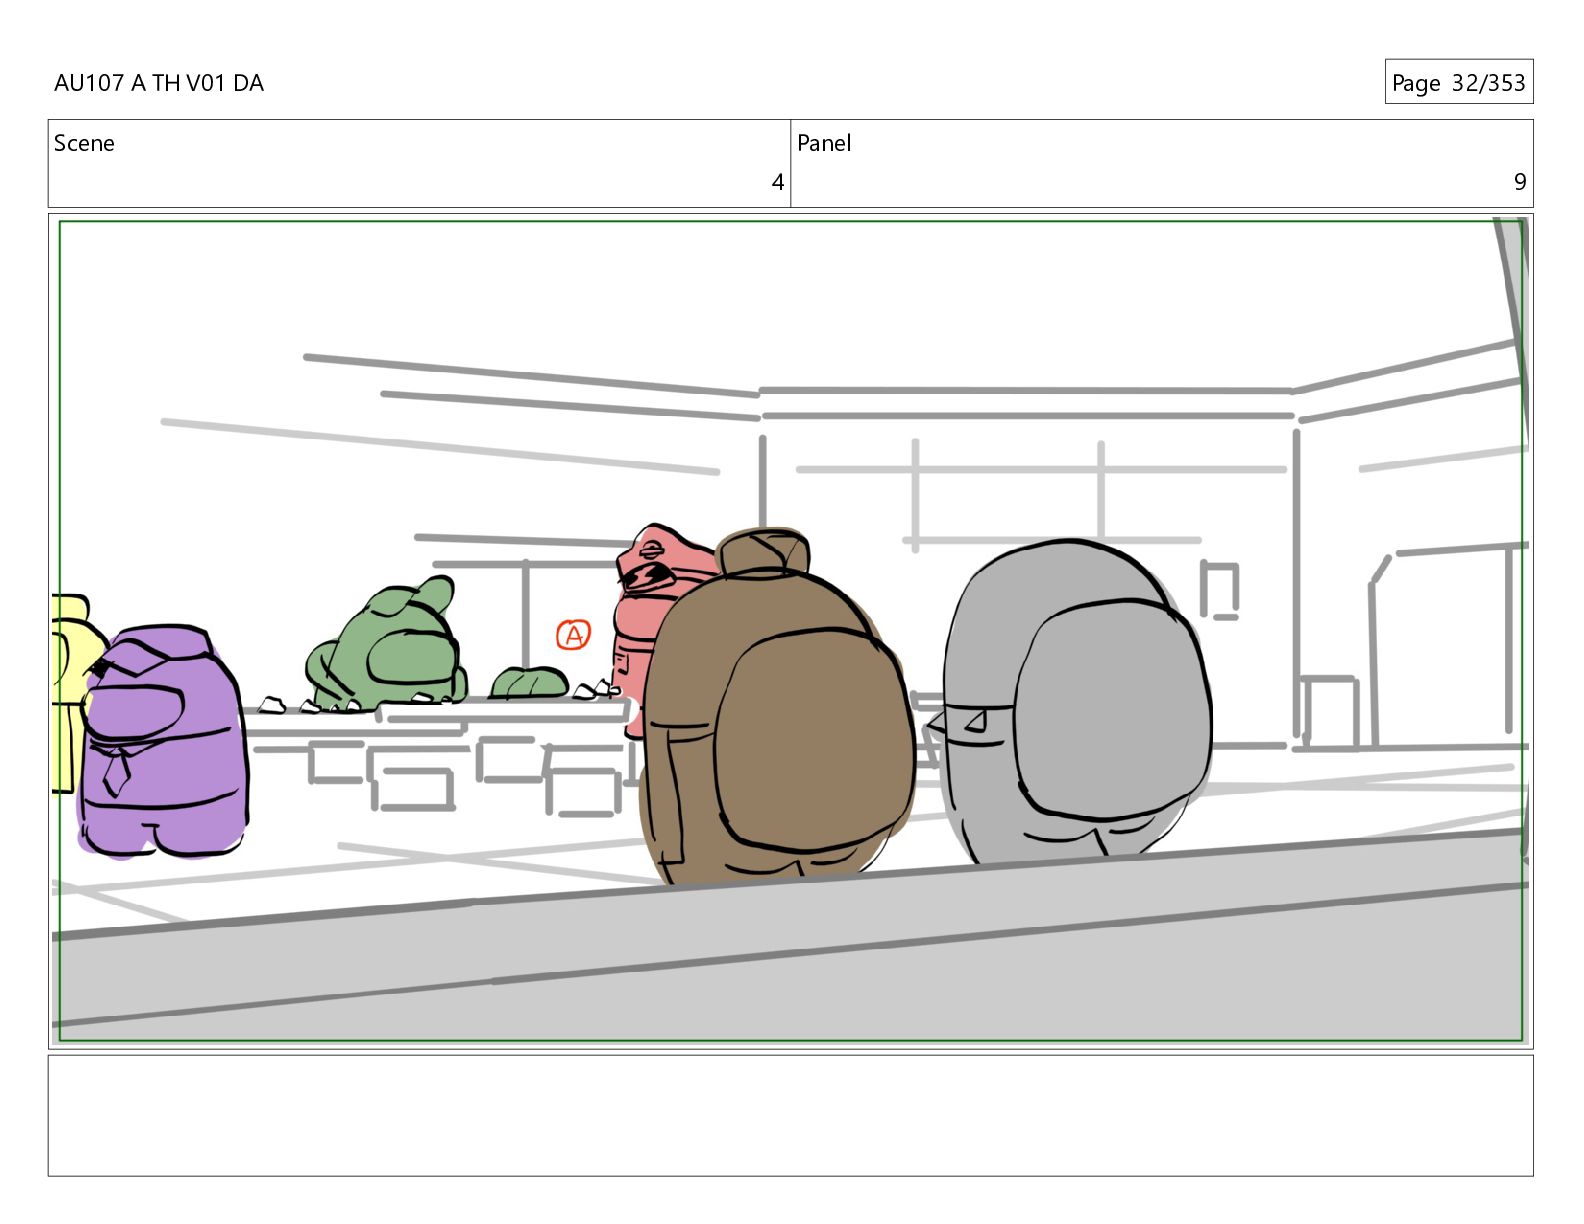
Task: Click the AU107 A TH V01 DA title
Action: pos(159,83)
